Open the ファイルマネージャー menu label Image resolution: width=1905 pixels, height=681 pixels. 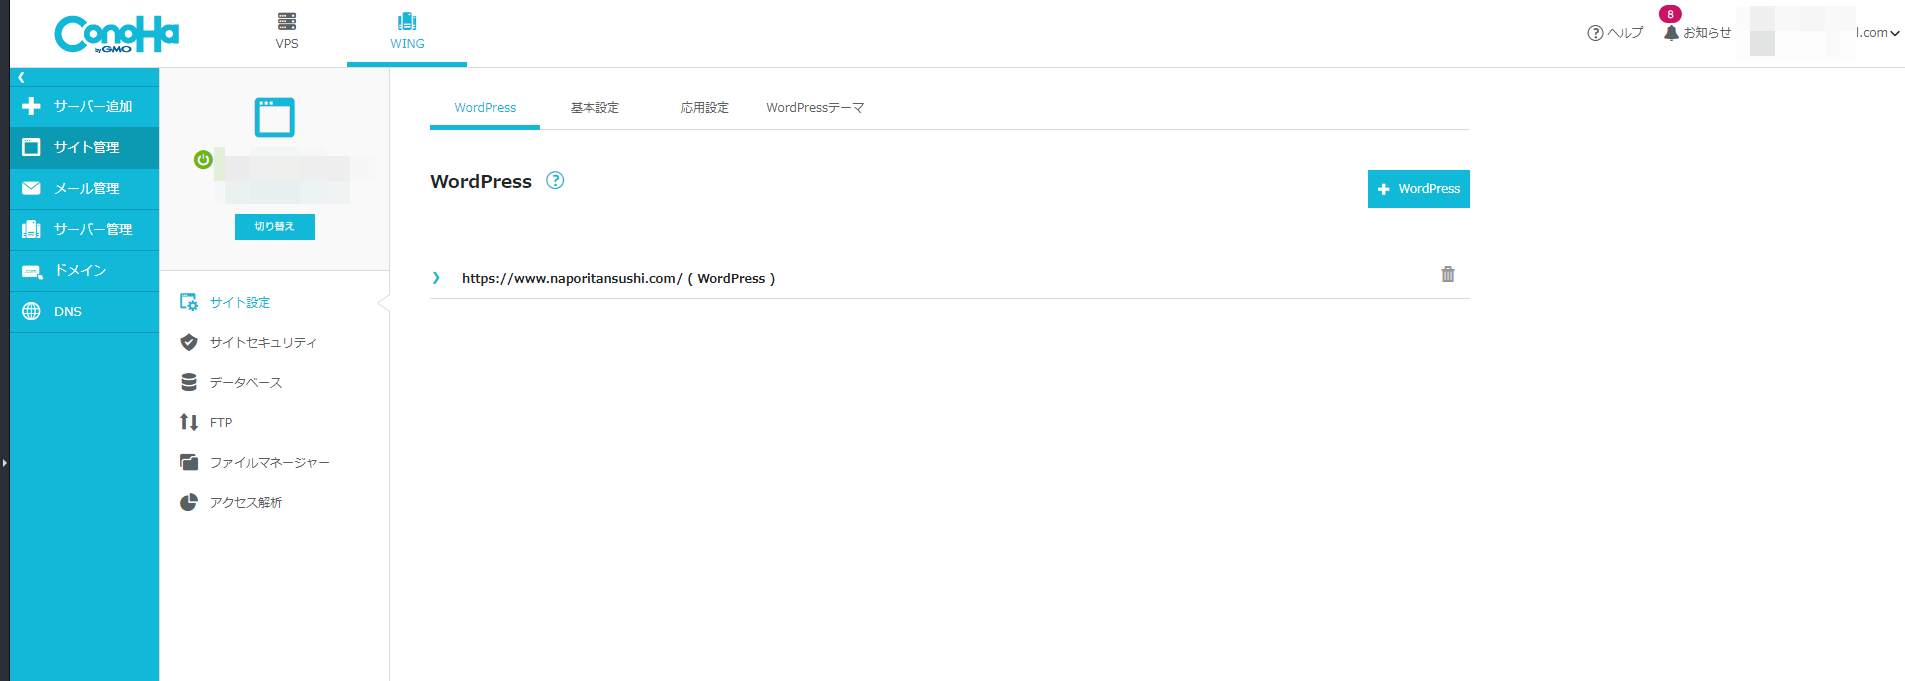click(270, 463)
